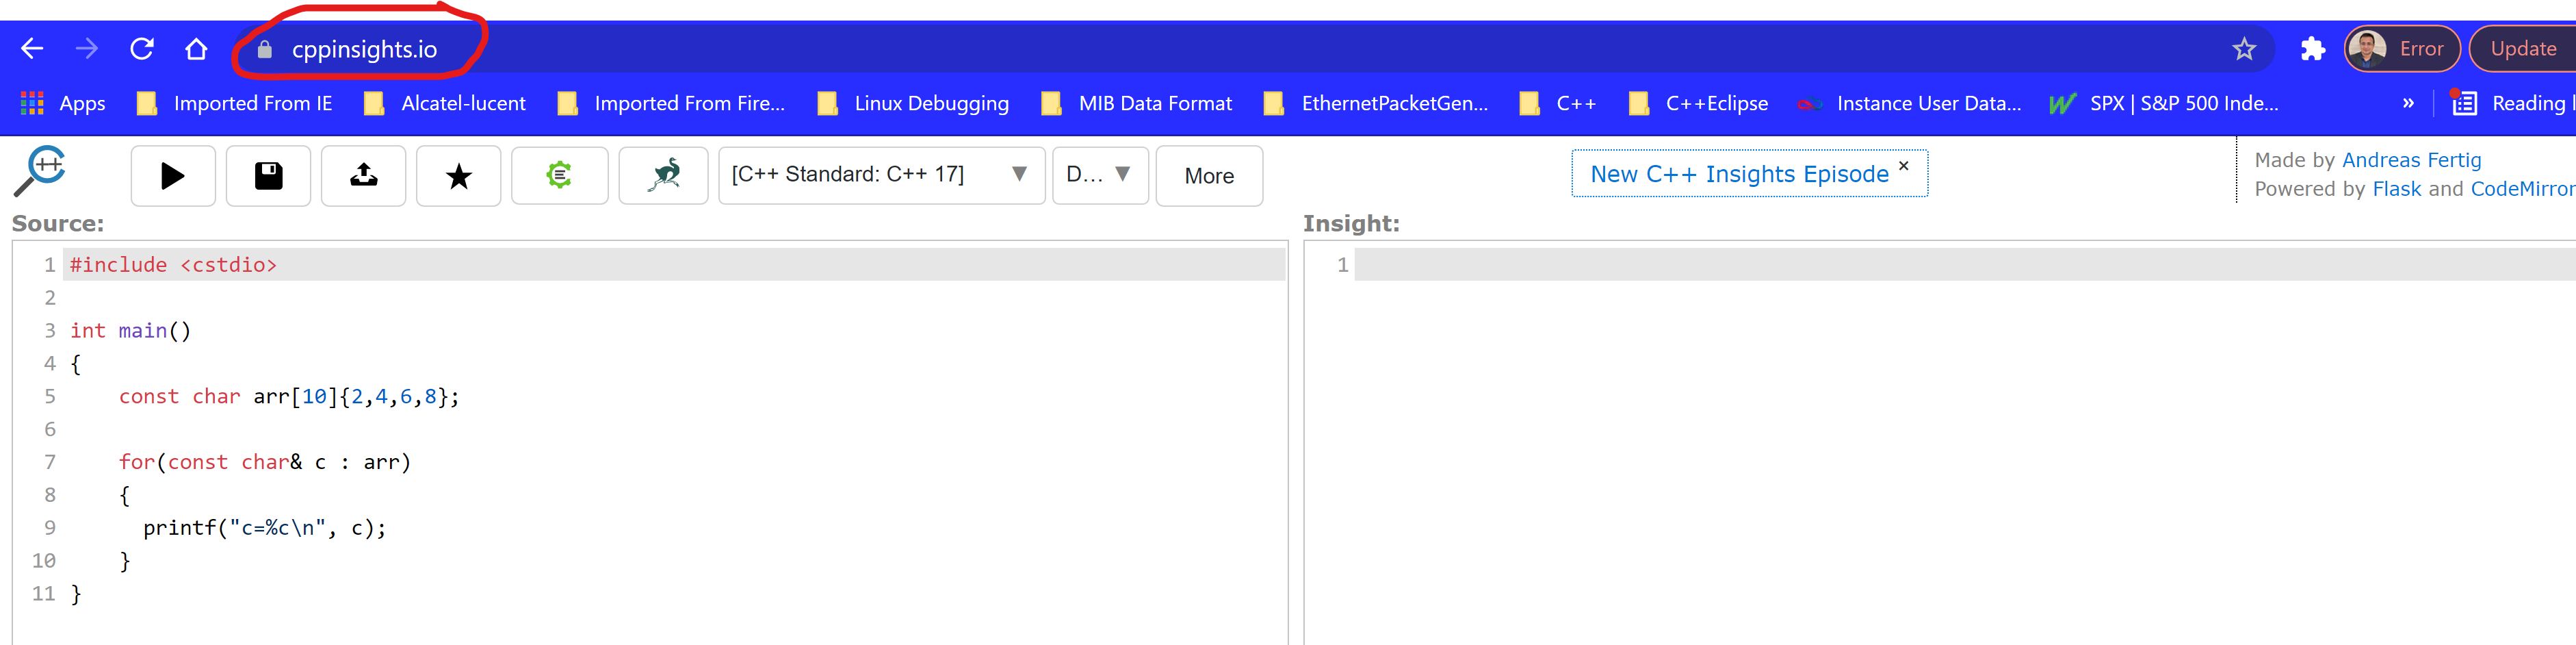This screenshot has width=2576, height=645.
Task: Click the upload share icon
Action: (363, 176)
